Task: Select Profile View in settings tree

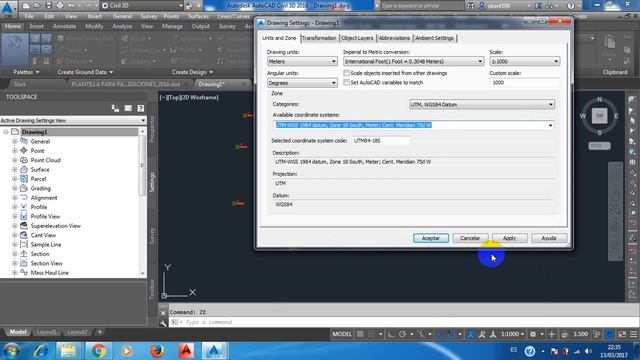Action: pyautogui.click(x=45, y=216)
